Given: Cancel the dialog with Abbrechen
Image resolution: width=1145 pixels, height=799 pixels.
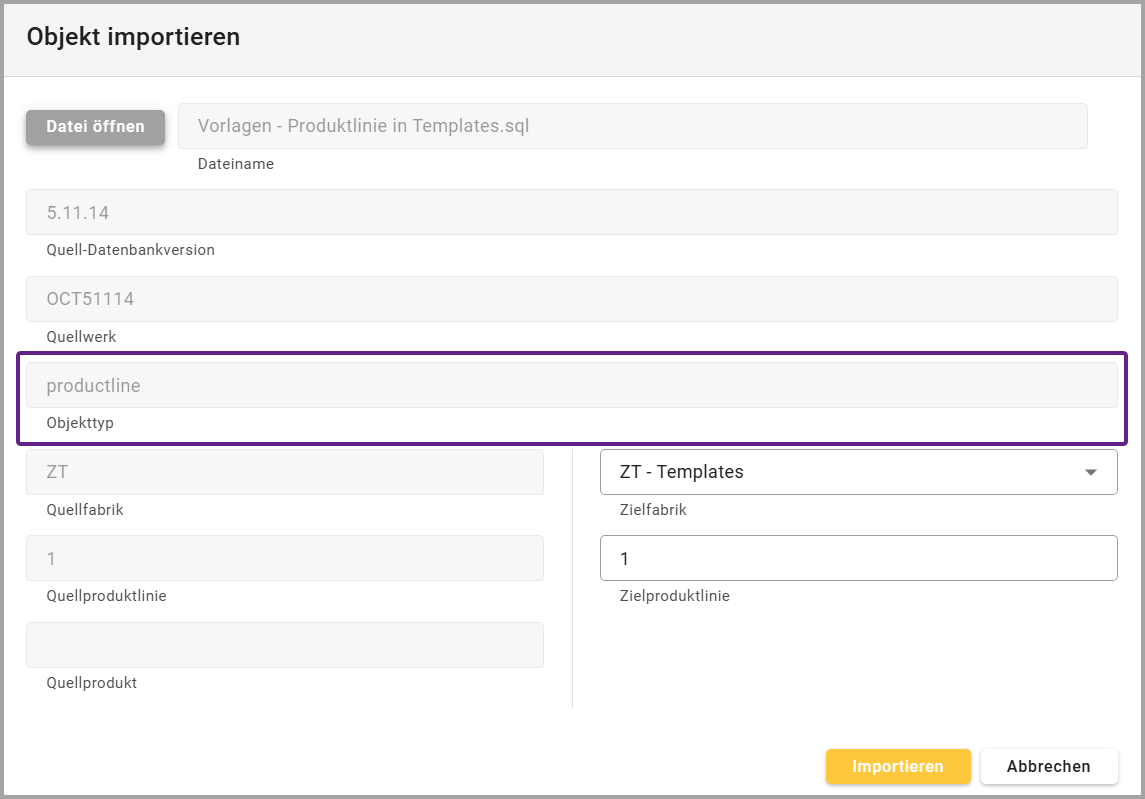Looking at the screenshot, I should (1048, 766).
